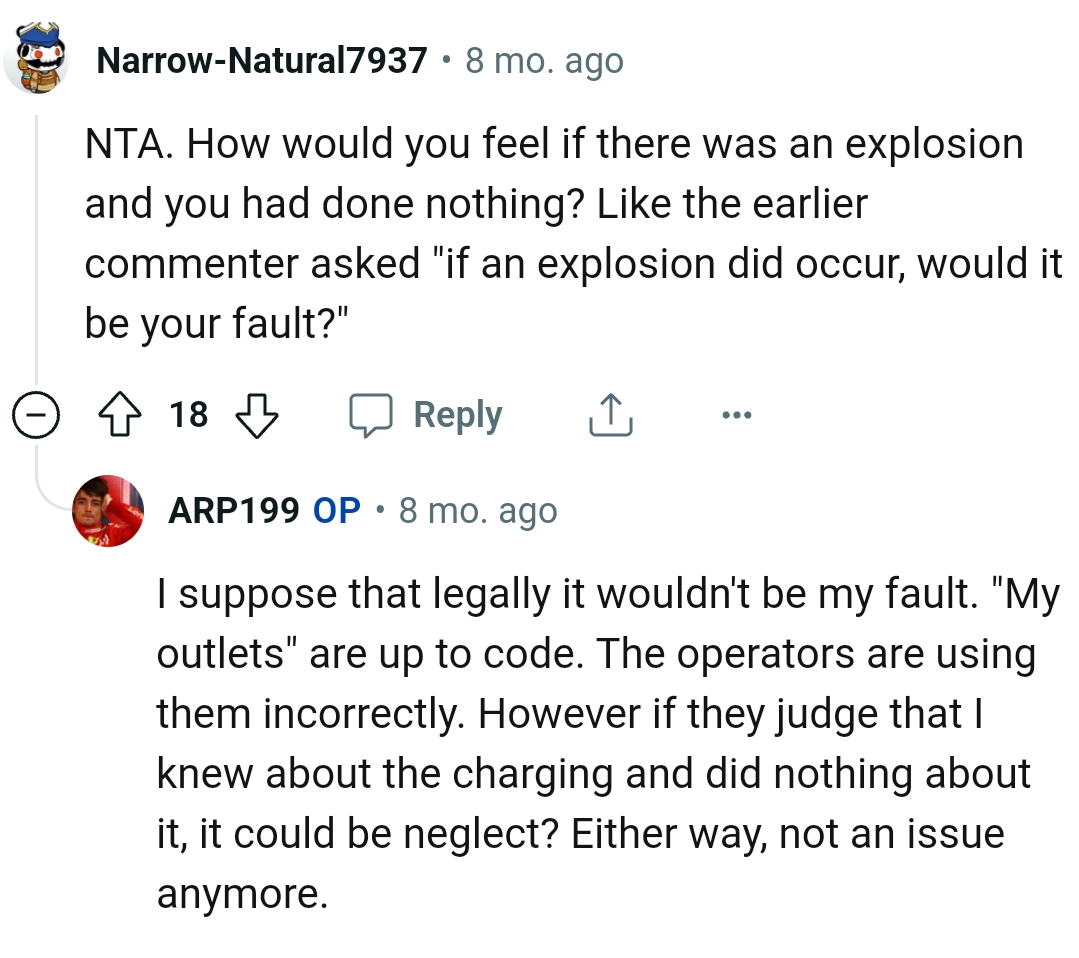
Task: Click the vote count 18
Action: [189, 415]
